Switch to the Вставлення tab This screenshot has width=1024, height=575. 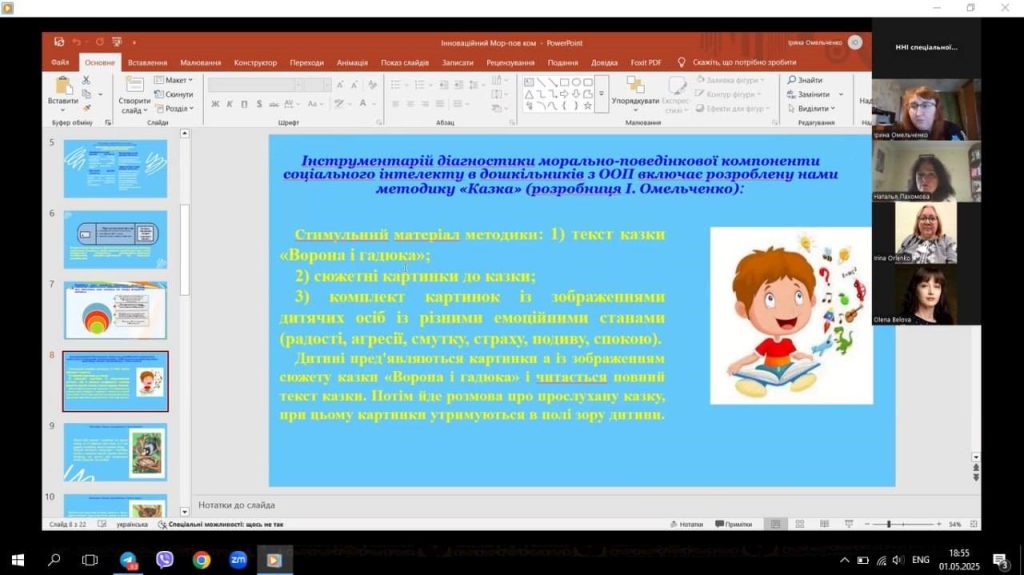coord(148,63)
